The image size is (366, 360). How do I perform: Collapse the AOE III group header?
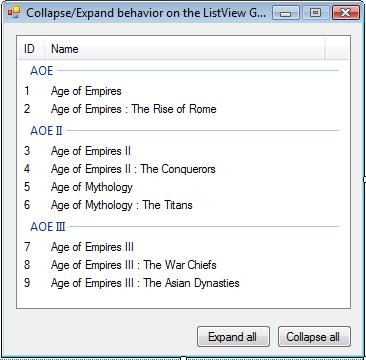[48, 227]
